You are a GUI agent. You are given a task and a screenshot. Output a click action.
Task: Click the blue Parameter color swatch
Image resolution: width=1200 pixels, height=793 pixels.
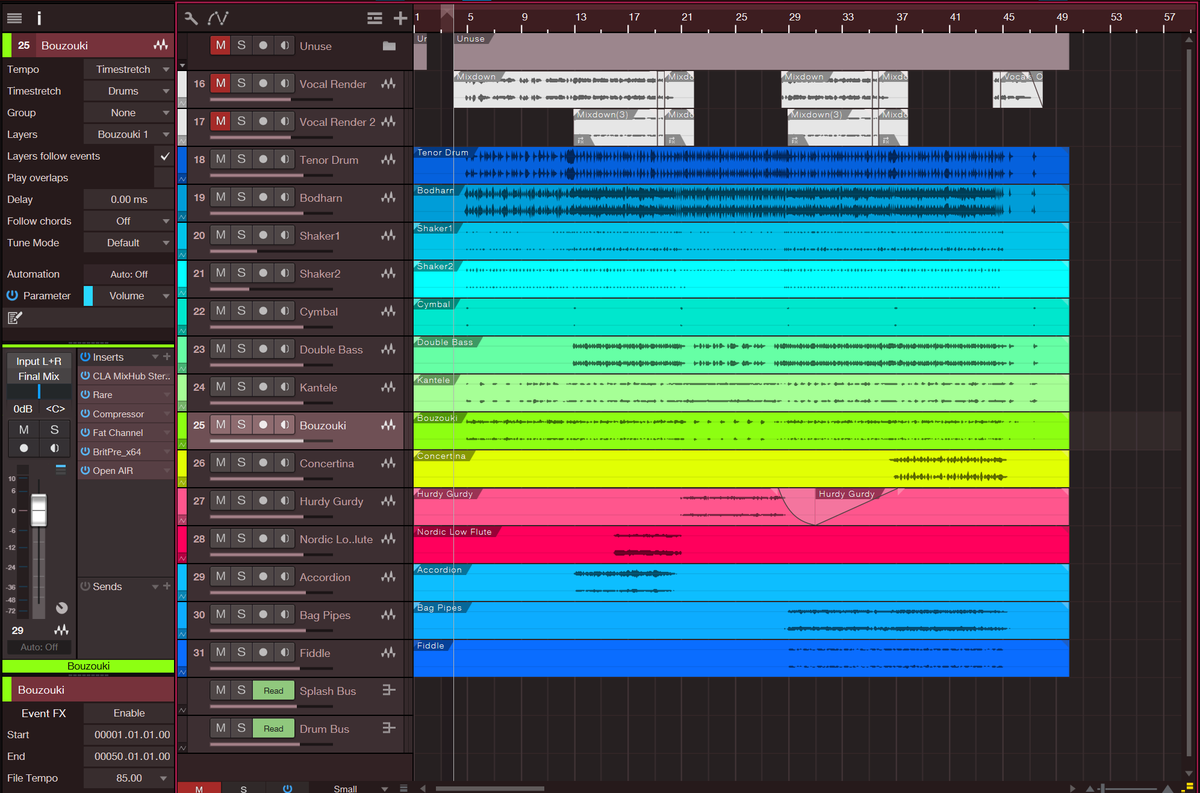pos(88,296)
